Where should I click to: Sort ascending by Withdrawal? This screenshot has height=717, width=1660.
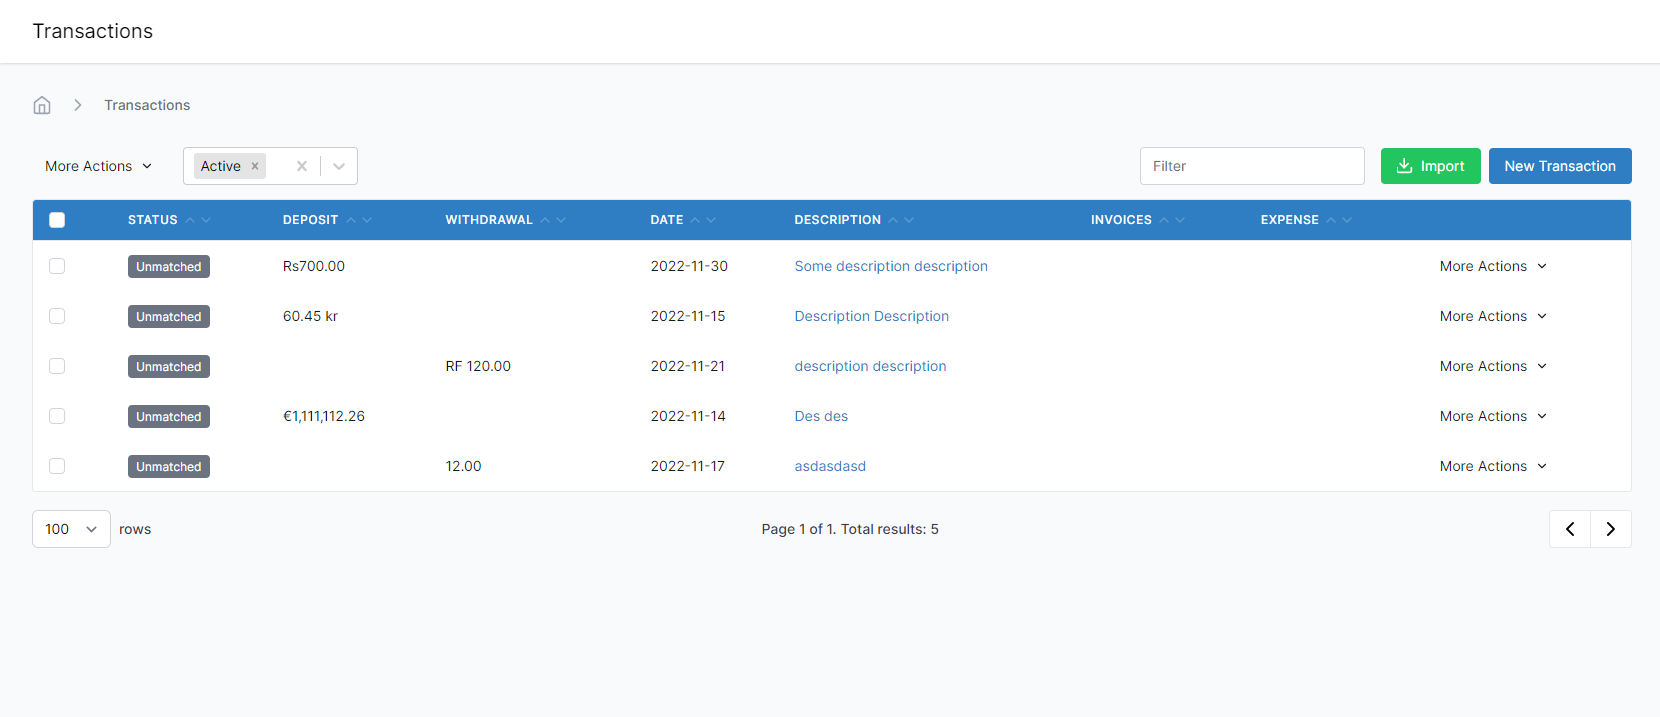point(545,220)
